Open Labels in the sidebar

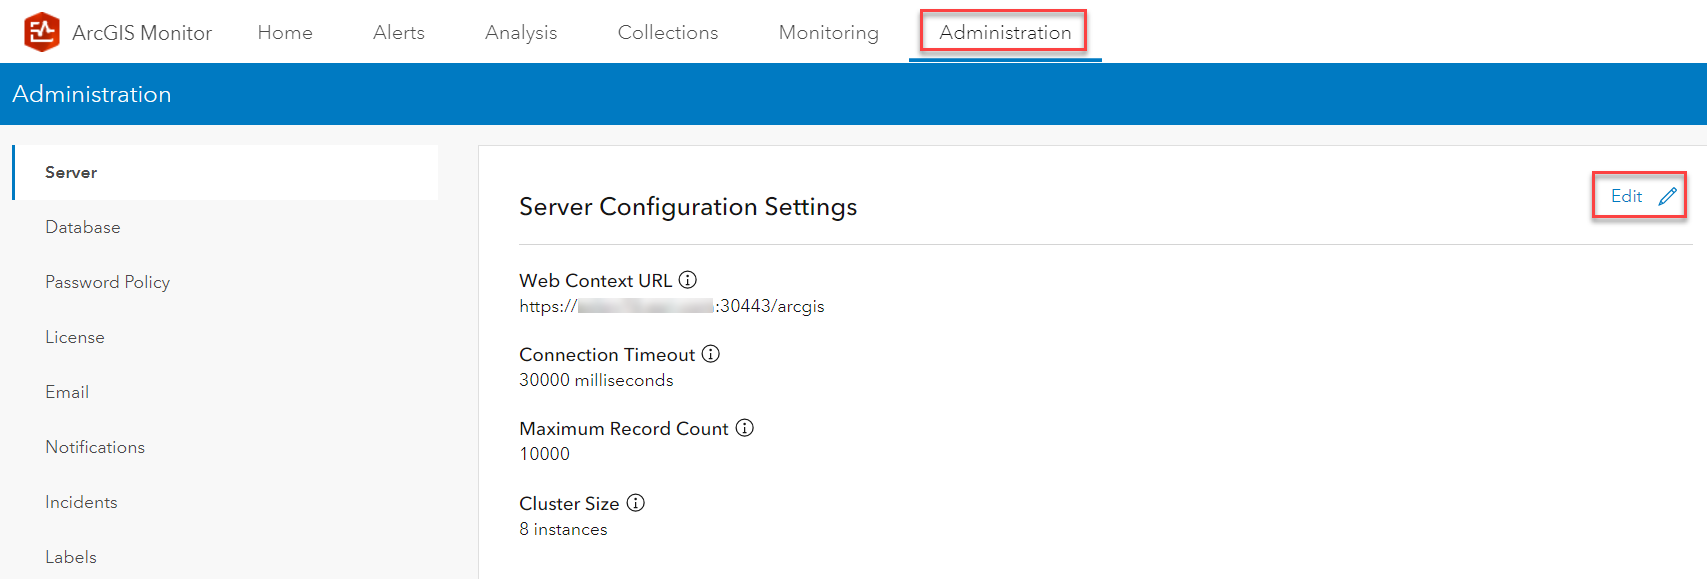pyautogui.click(x=71, y=557)
